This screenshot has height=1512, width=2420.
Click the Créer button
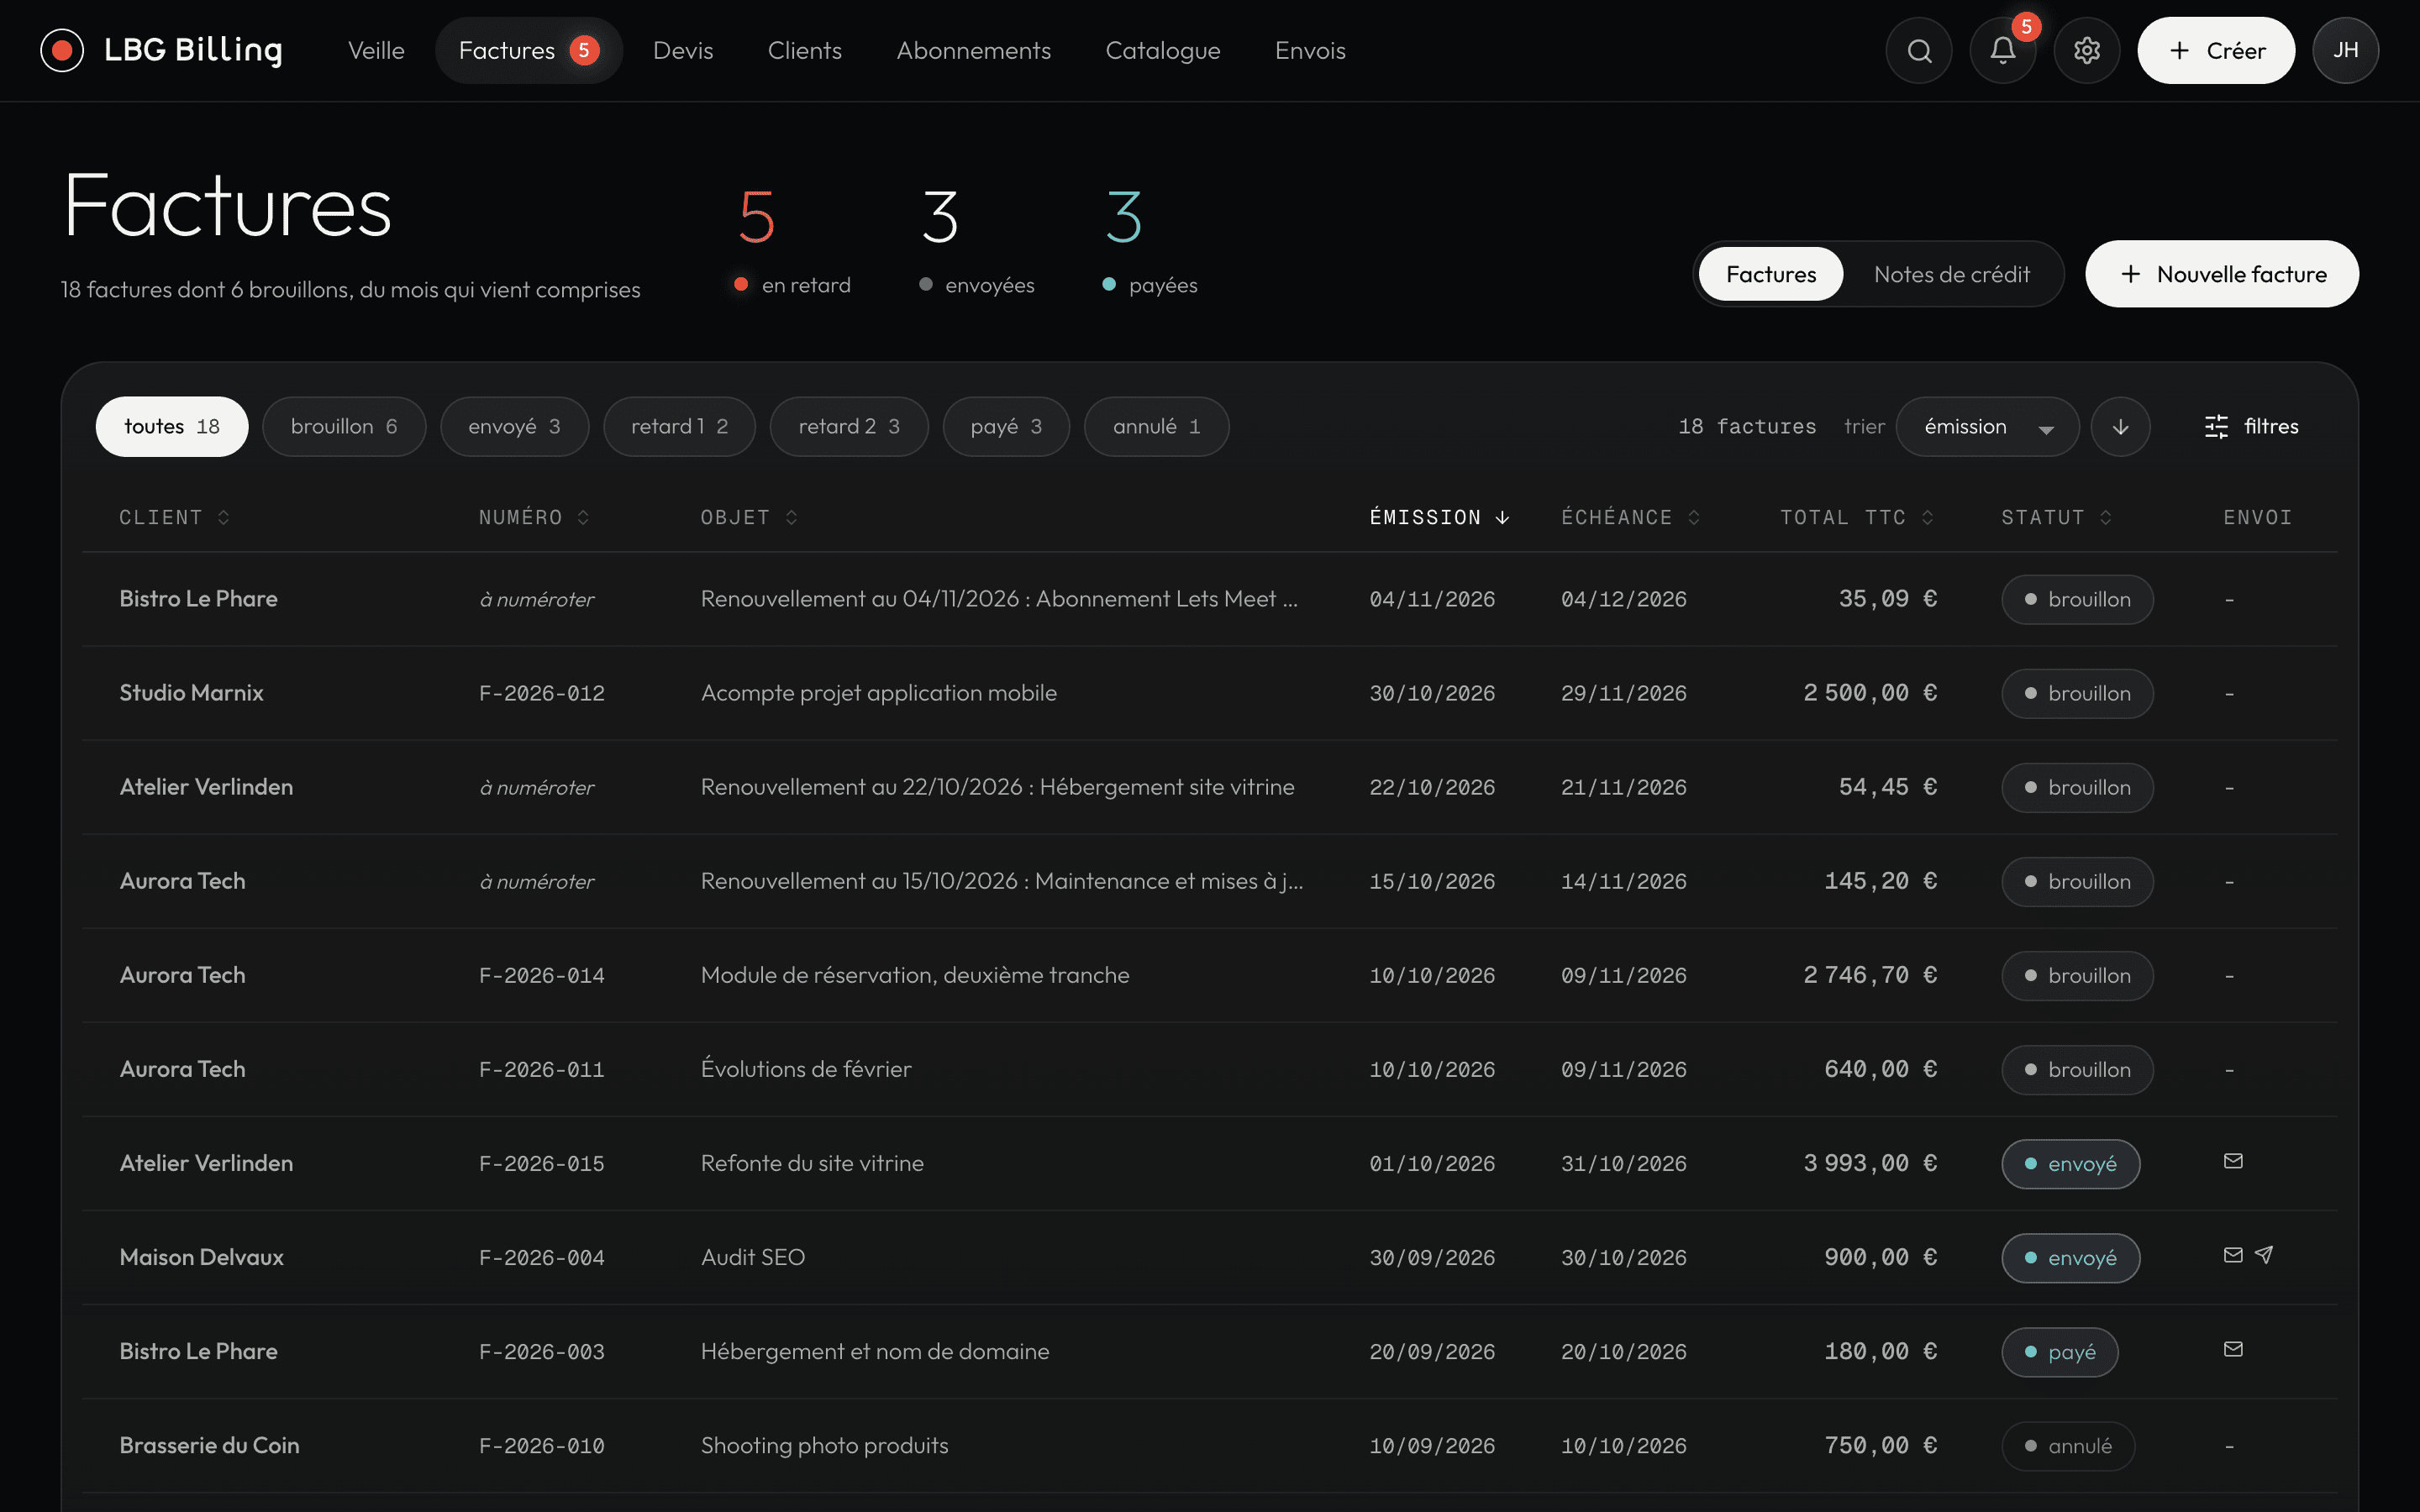[2216, 50]
